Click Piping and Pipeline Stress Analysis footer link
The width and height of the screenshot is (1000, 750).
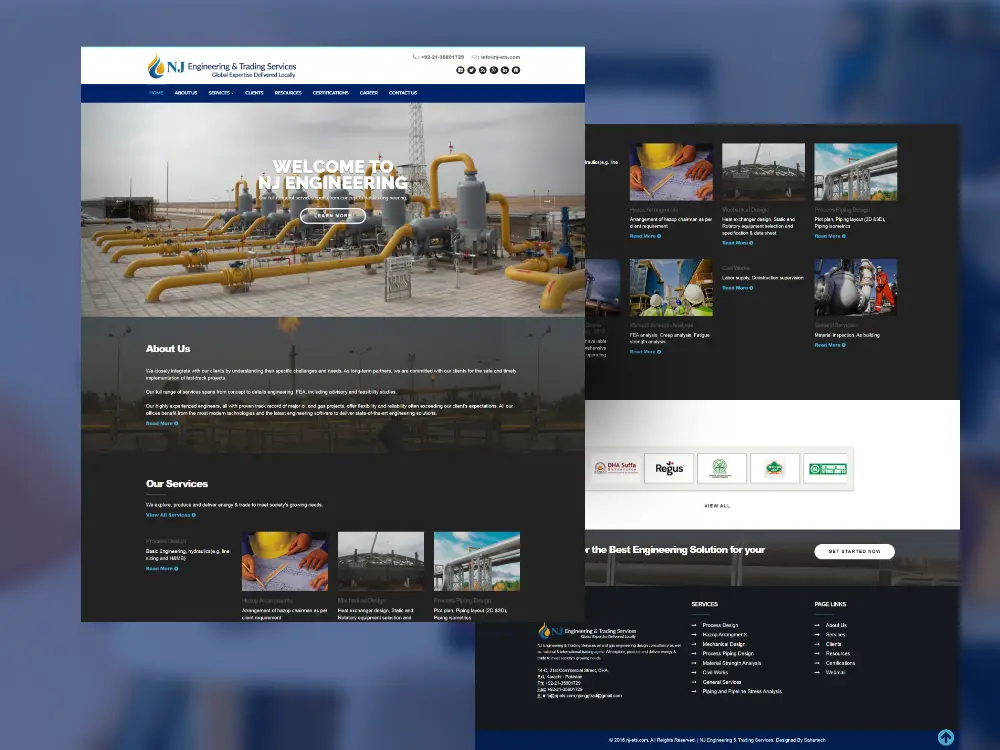tap(742, 691)
